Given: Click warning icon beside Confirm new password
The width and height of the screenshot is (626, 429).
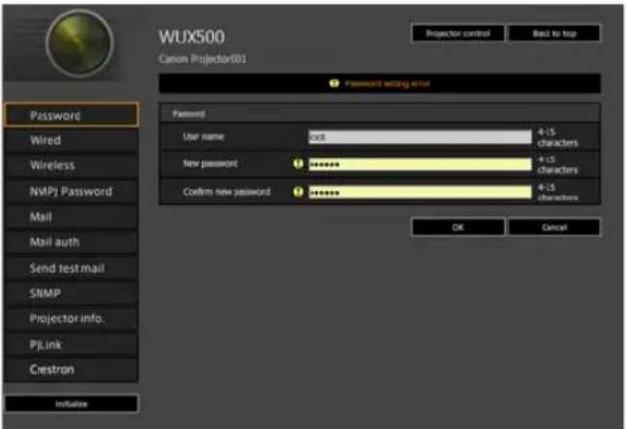Looking at the screenshot, I should point(298,192).
